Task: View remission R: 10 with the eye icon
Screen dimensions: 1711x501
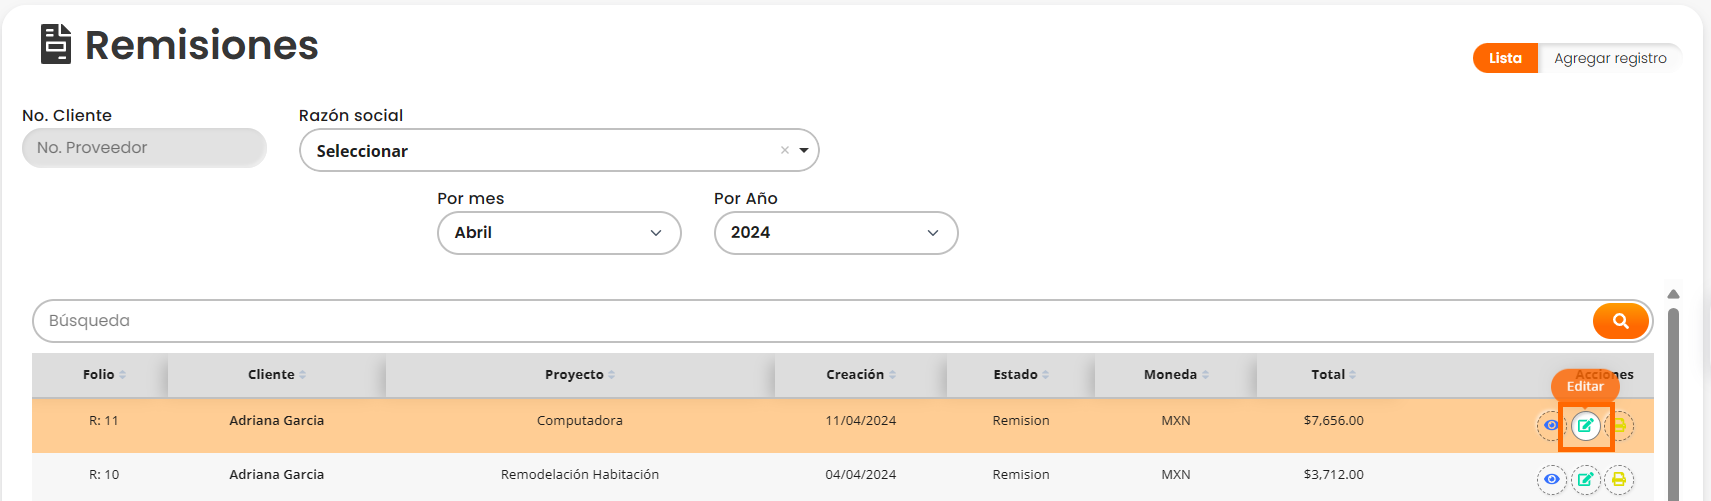Action: (x=1551, y=480)
